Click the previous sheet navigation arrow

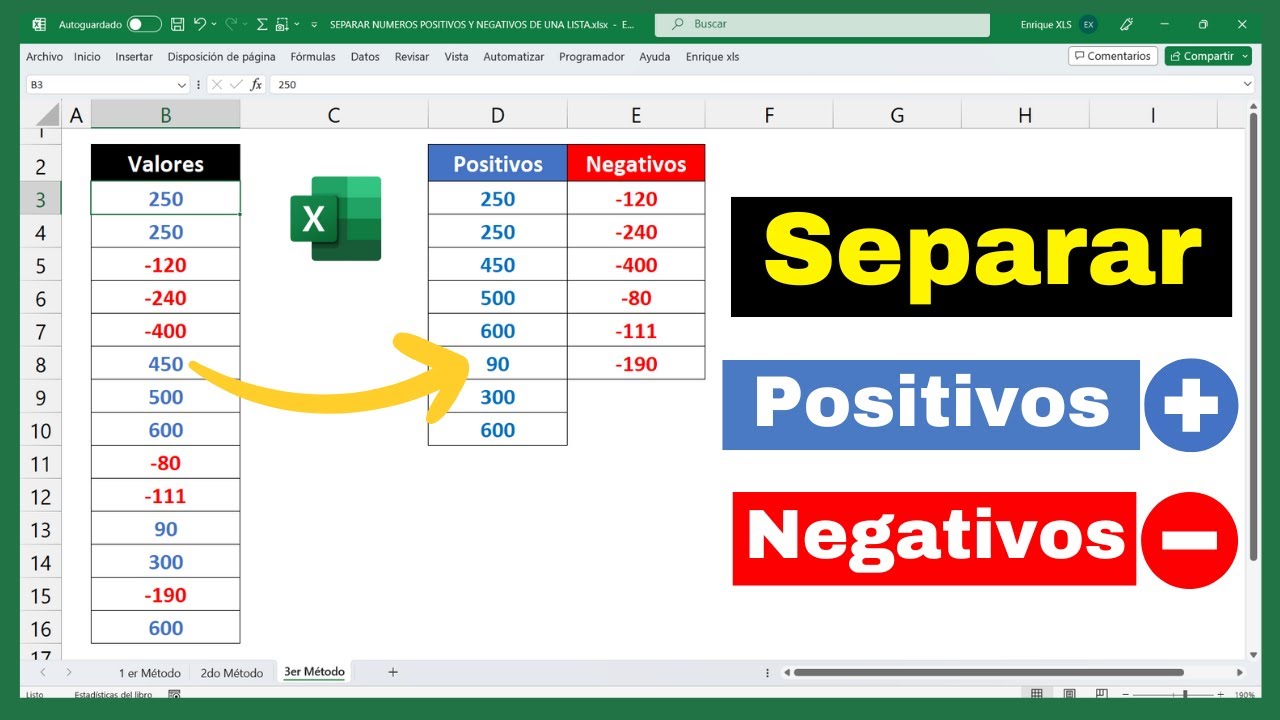41,672
